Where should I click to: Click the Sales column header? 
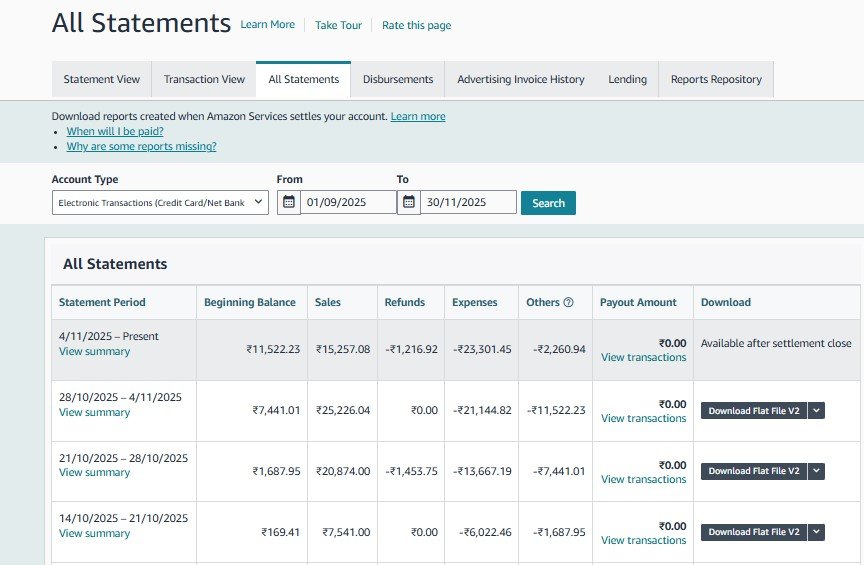(x=328, y=302)
